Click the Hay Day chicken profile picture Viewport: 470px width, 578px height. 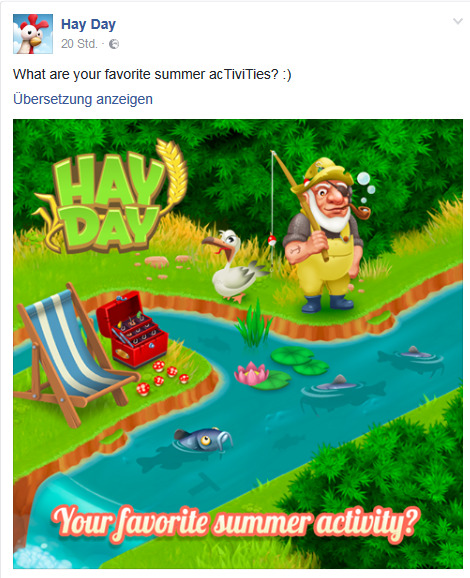pos(33,34)
